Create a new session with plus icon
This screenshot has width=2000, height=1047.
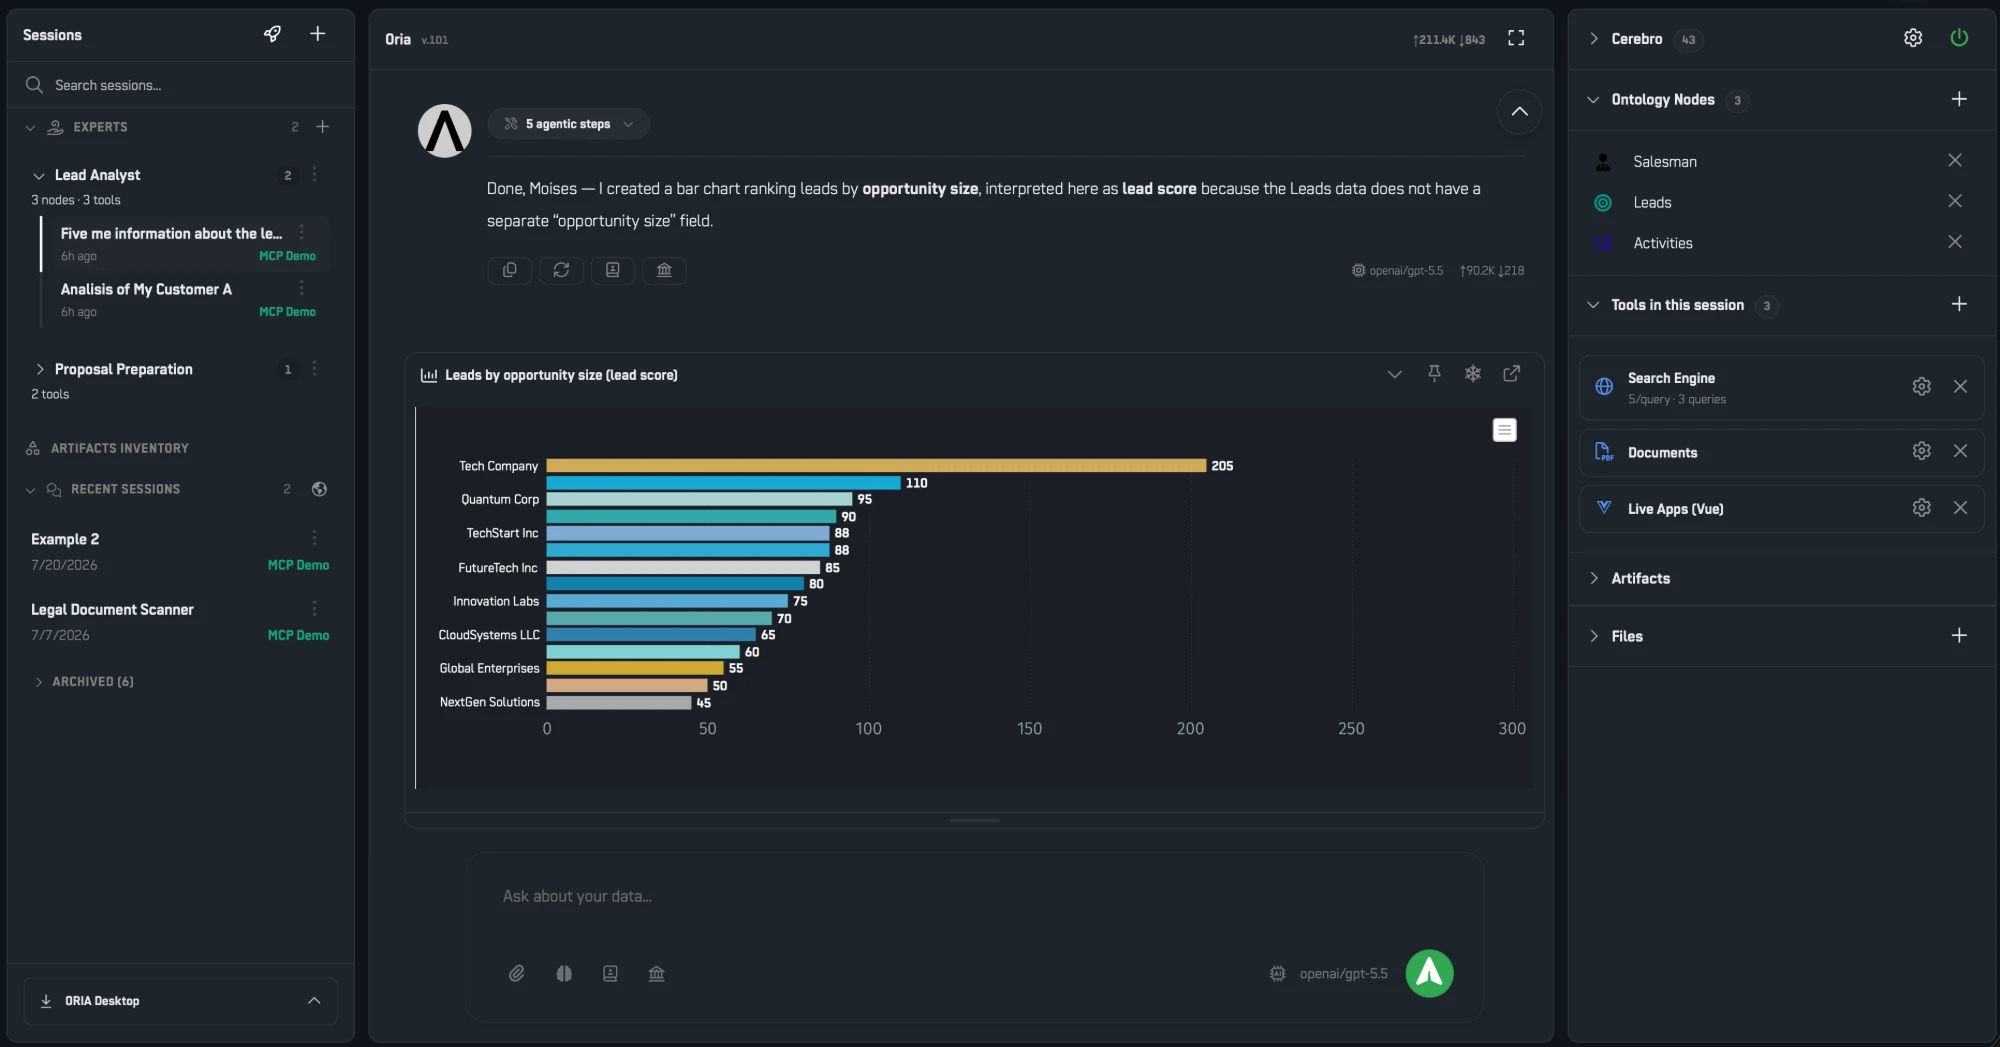point(318,34)
